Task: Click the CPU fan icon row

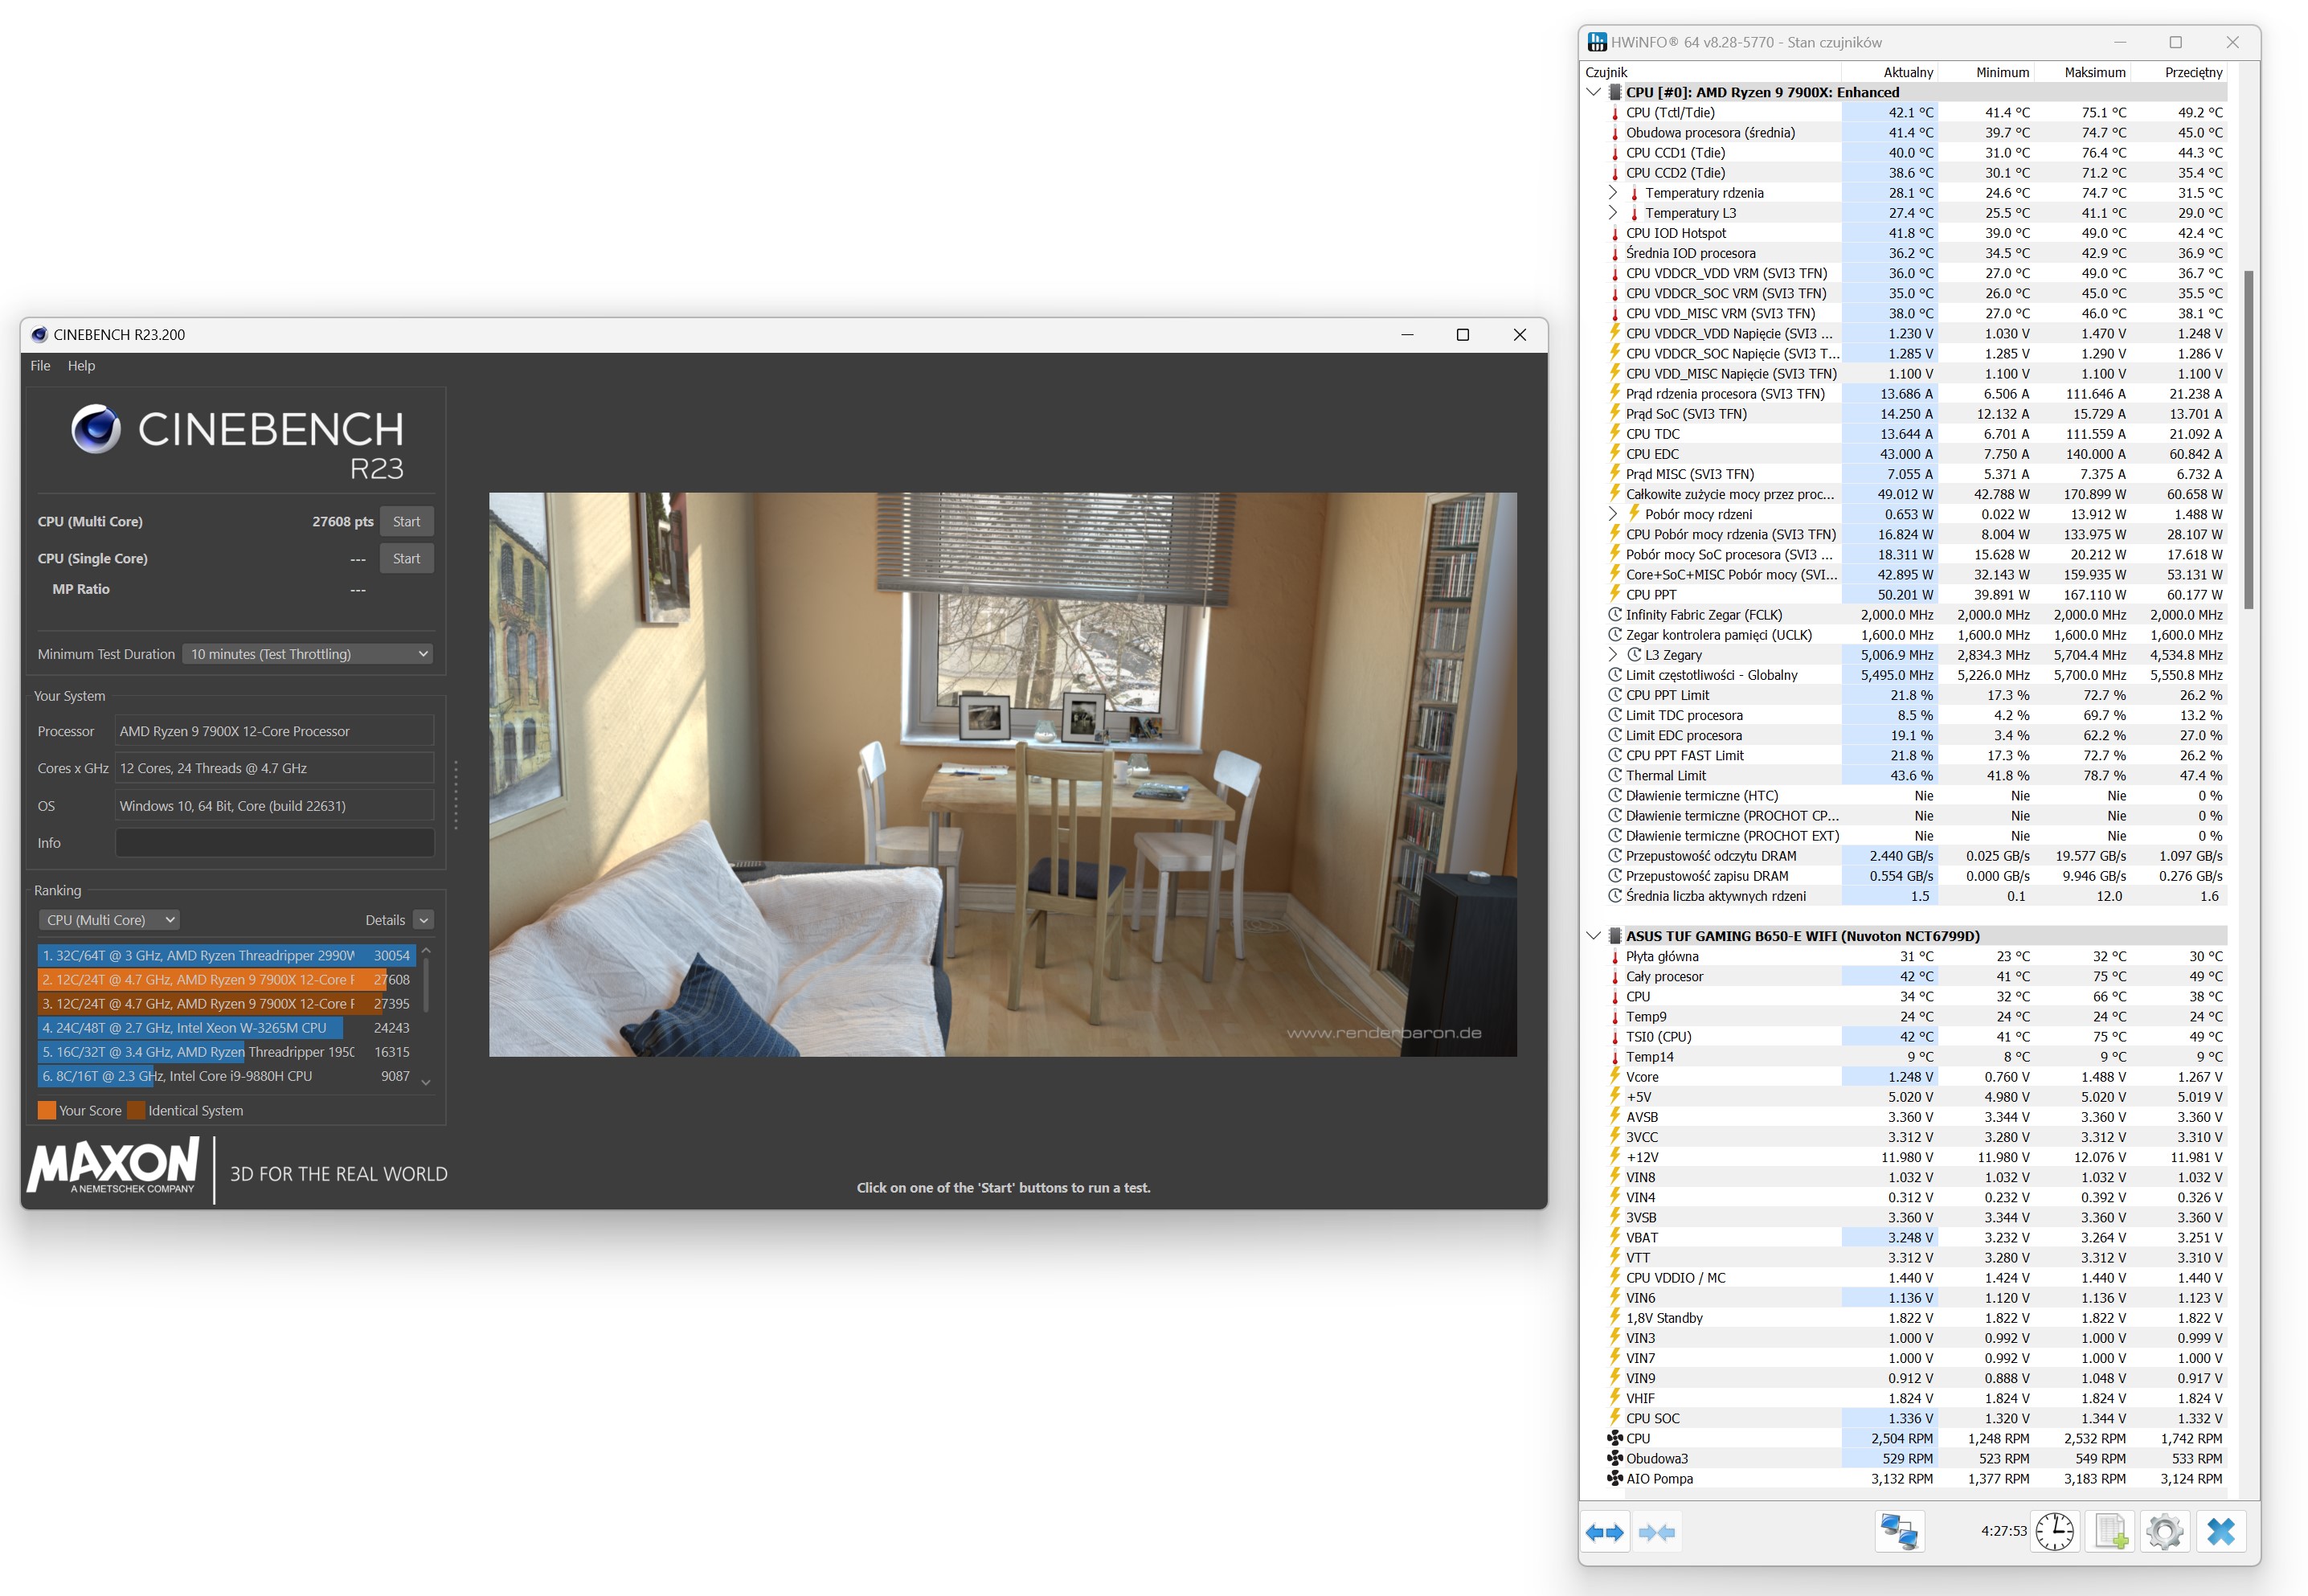Action: (1638, 1438)
